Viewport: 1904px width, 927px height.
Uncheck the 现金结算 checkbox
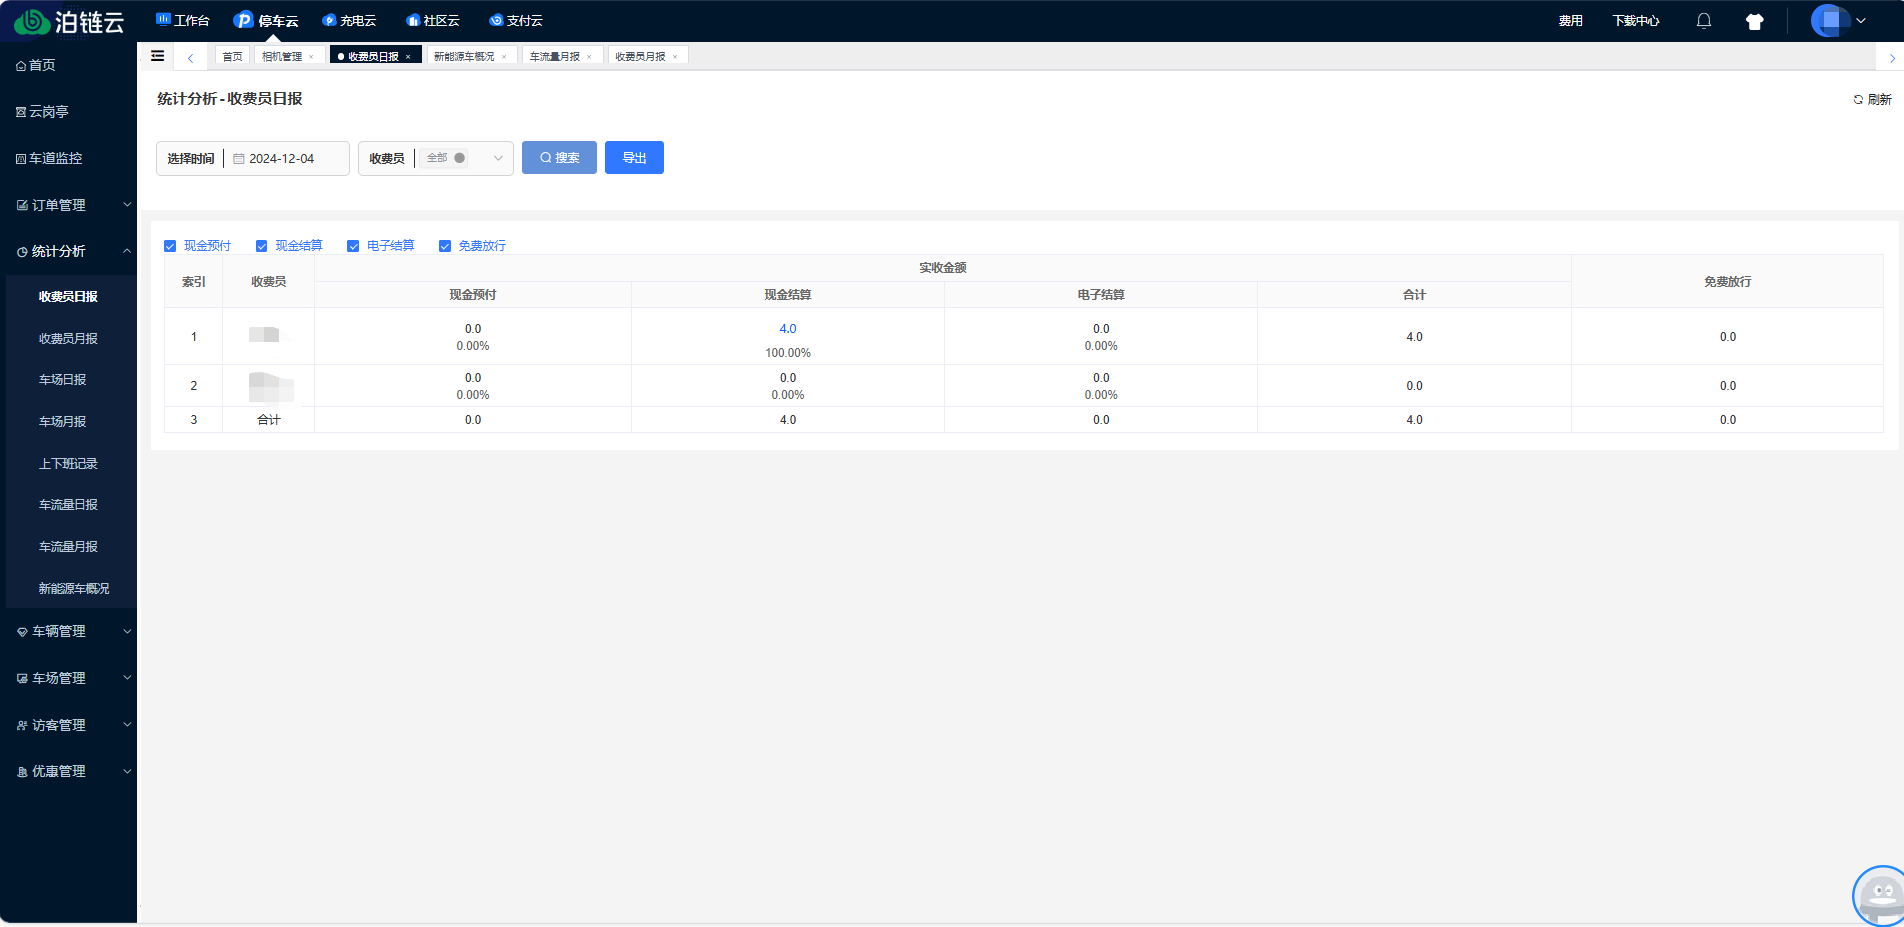[x=262, y=246]
